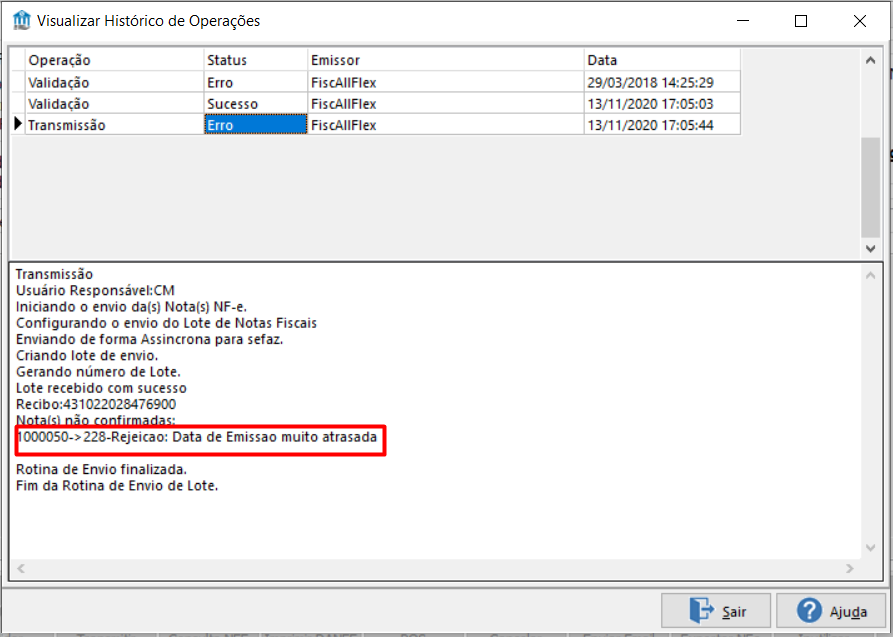
Task: Click FiscAllFlex emissor in 29/03/2018 row
Action: coord(446,82)
